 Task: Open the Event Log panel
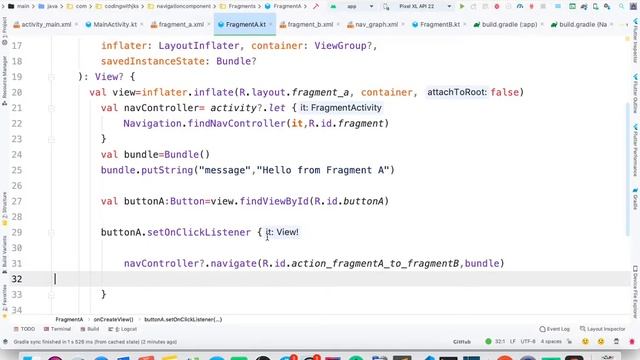point(554,329)
